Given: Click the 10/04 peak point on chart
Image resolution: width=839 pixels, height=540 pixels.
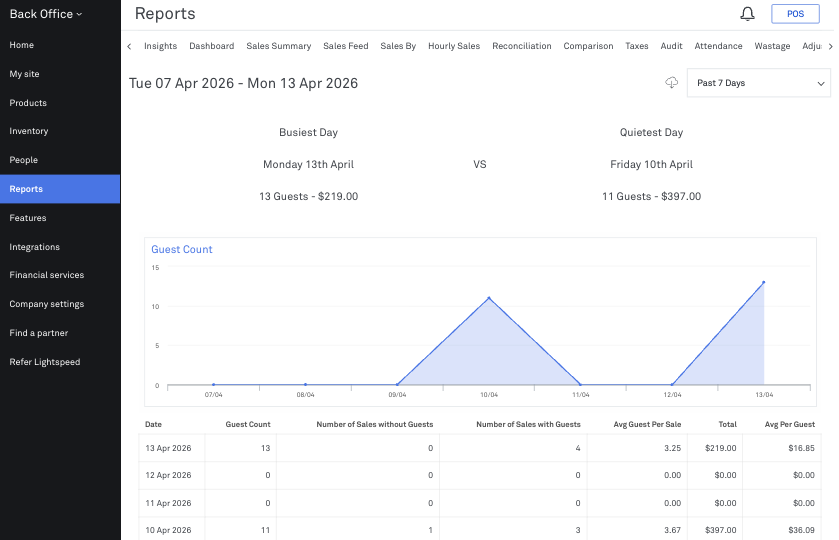Looking at the screenshot, I should point(489,298).
